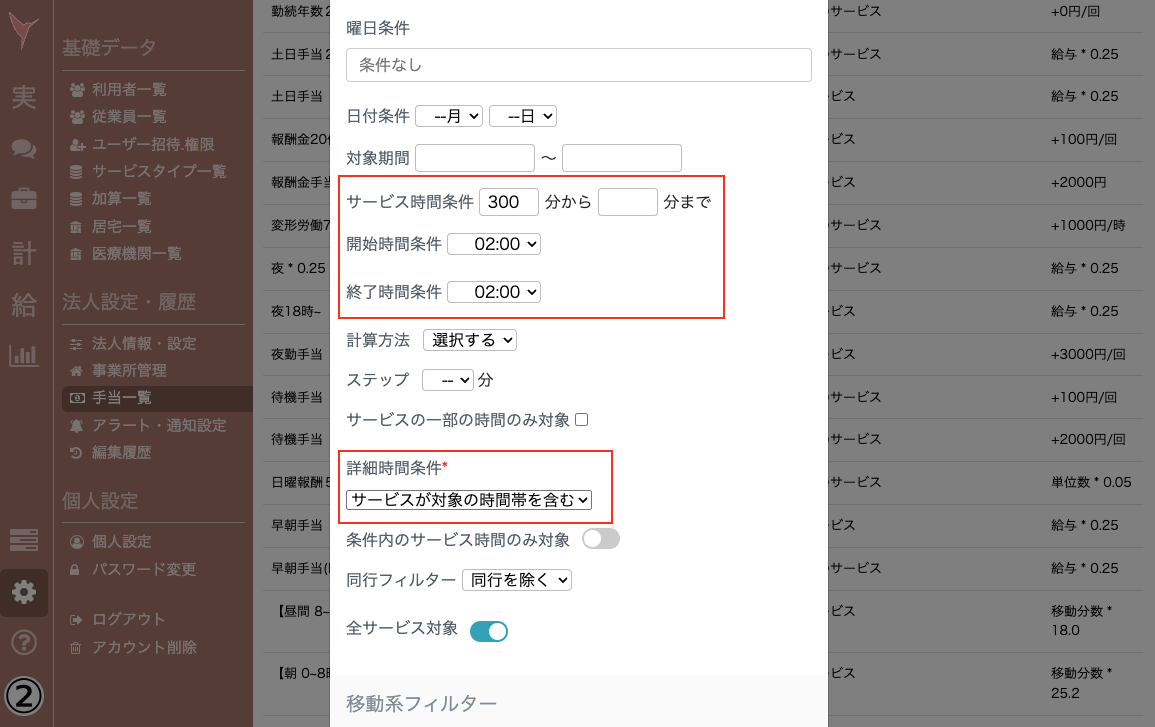1155x727 pixels.
Task: Select the briefcase work management icon
Action: click(x=24, y=197)
